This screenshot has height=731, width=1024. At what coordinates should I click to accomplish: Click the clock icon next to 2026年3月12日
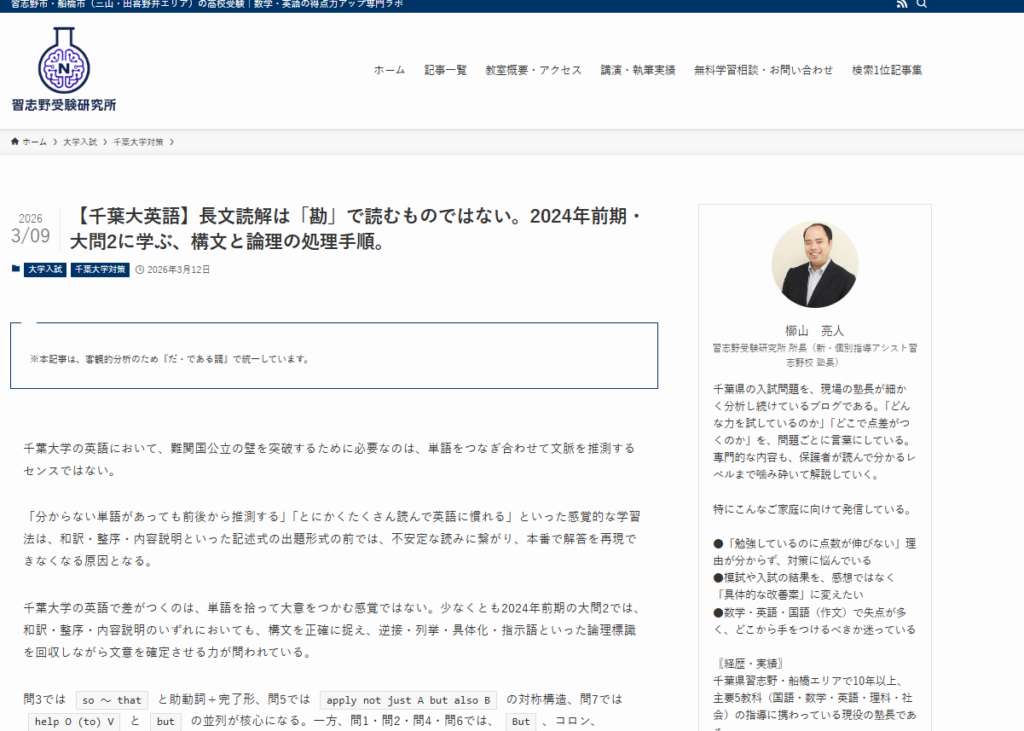pos(139,269)
